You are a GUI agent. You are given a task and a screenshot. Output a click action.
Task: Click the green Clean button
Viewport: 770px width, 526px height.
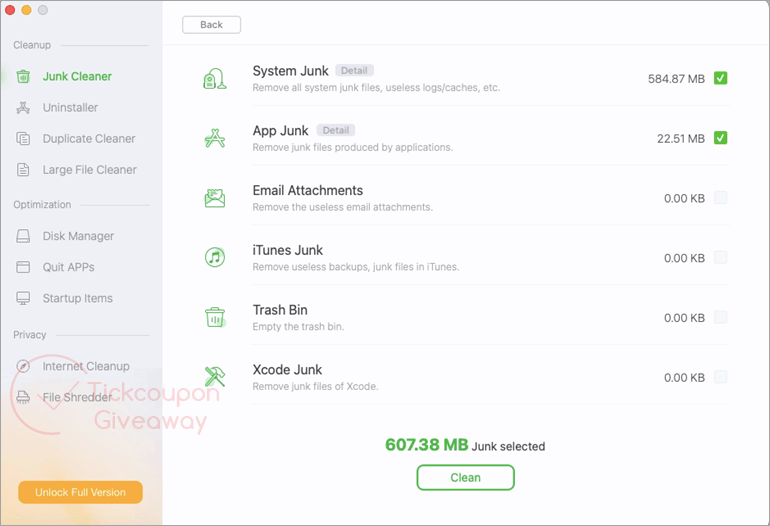click(466, 477)
